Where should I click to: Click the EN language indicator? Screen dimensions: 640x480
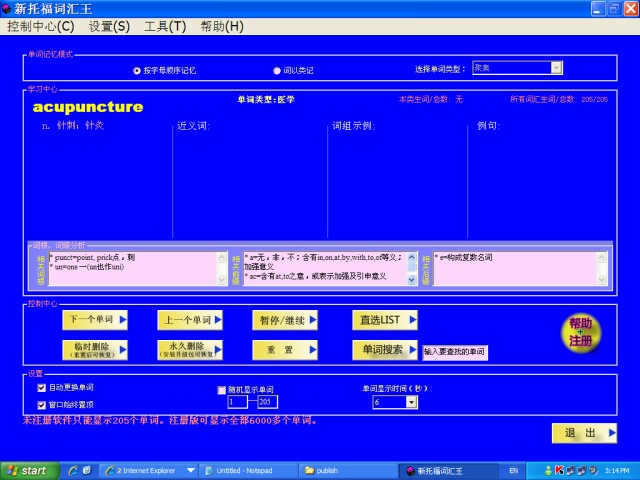click(x=513, y=471)
